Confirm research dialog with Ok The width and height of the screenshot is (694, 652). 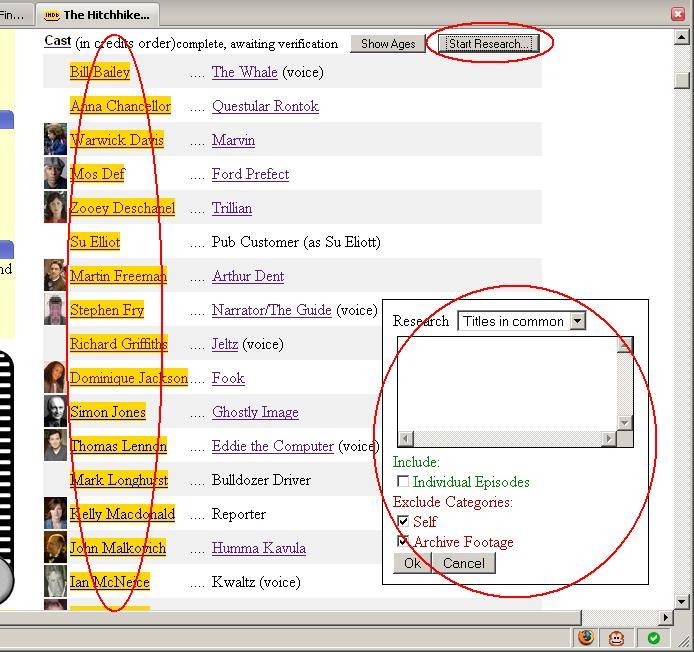click(x=412, y=563)
